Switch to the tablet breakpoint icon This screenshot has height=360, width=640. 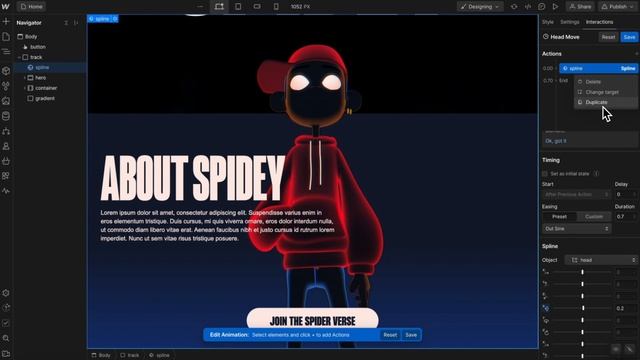click(x=238, y=7)
